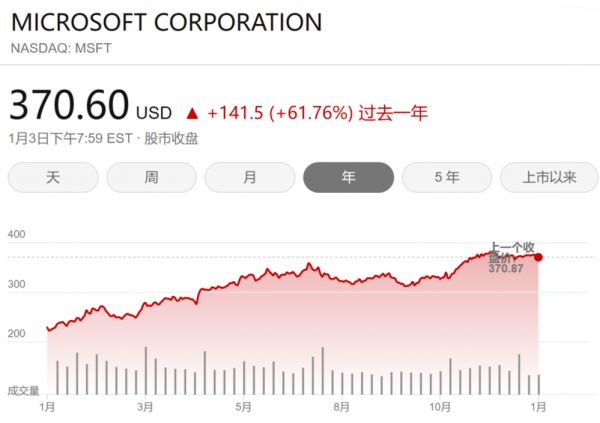The height and width of the screenshot is (423, 600).
Task: Choose the 月 (month) range tab
Action: click(x=250, y=178)
